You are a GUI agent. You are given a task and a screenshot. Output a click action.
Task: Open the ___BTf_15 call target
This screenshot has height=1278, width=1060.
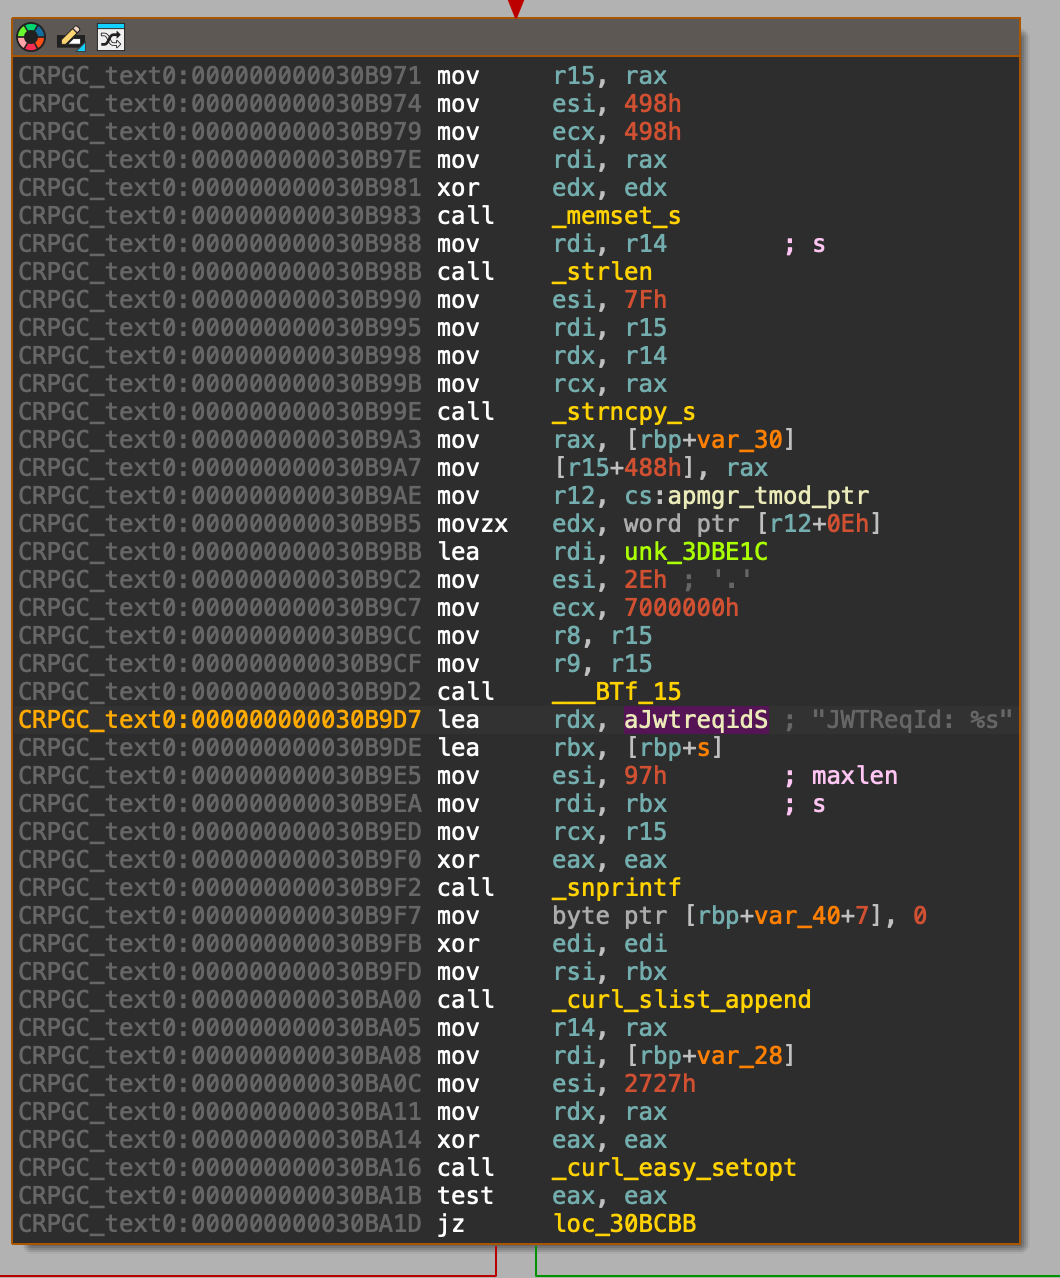pyautogui.click(x=617, y=692)
